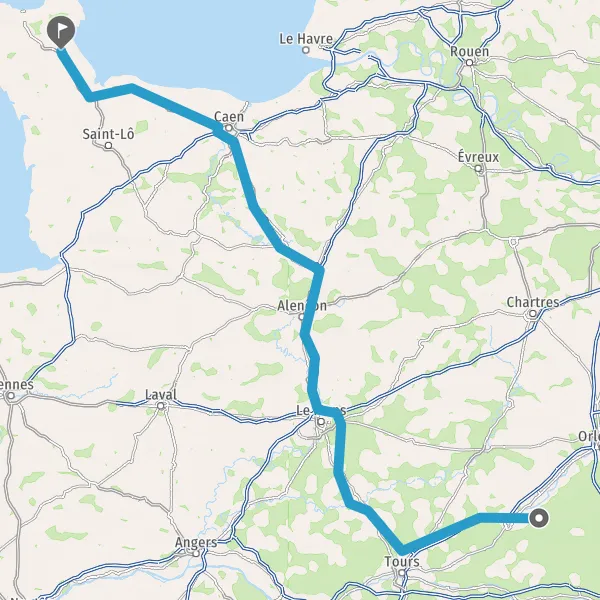Select the Évreux city marker dot

pos(478,168)
